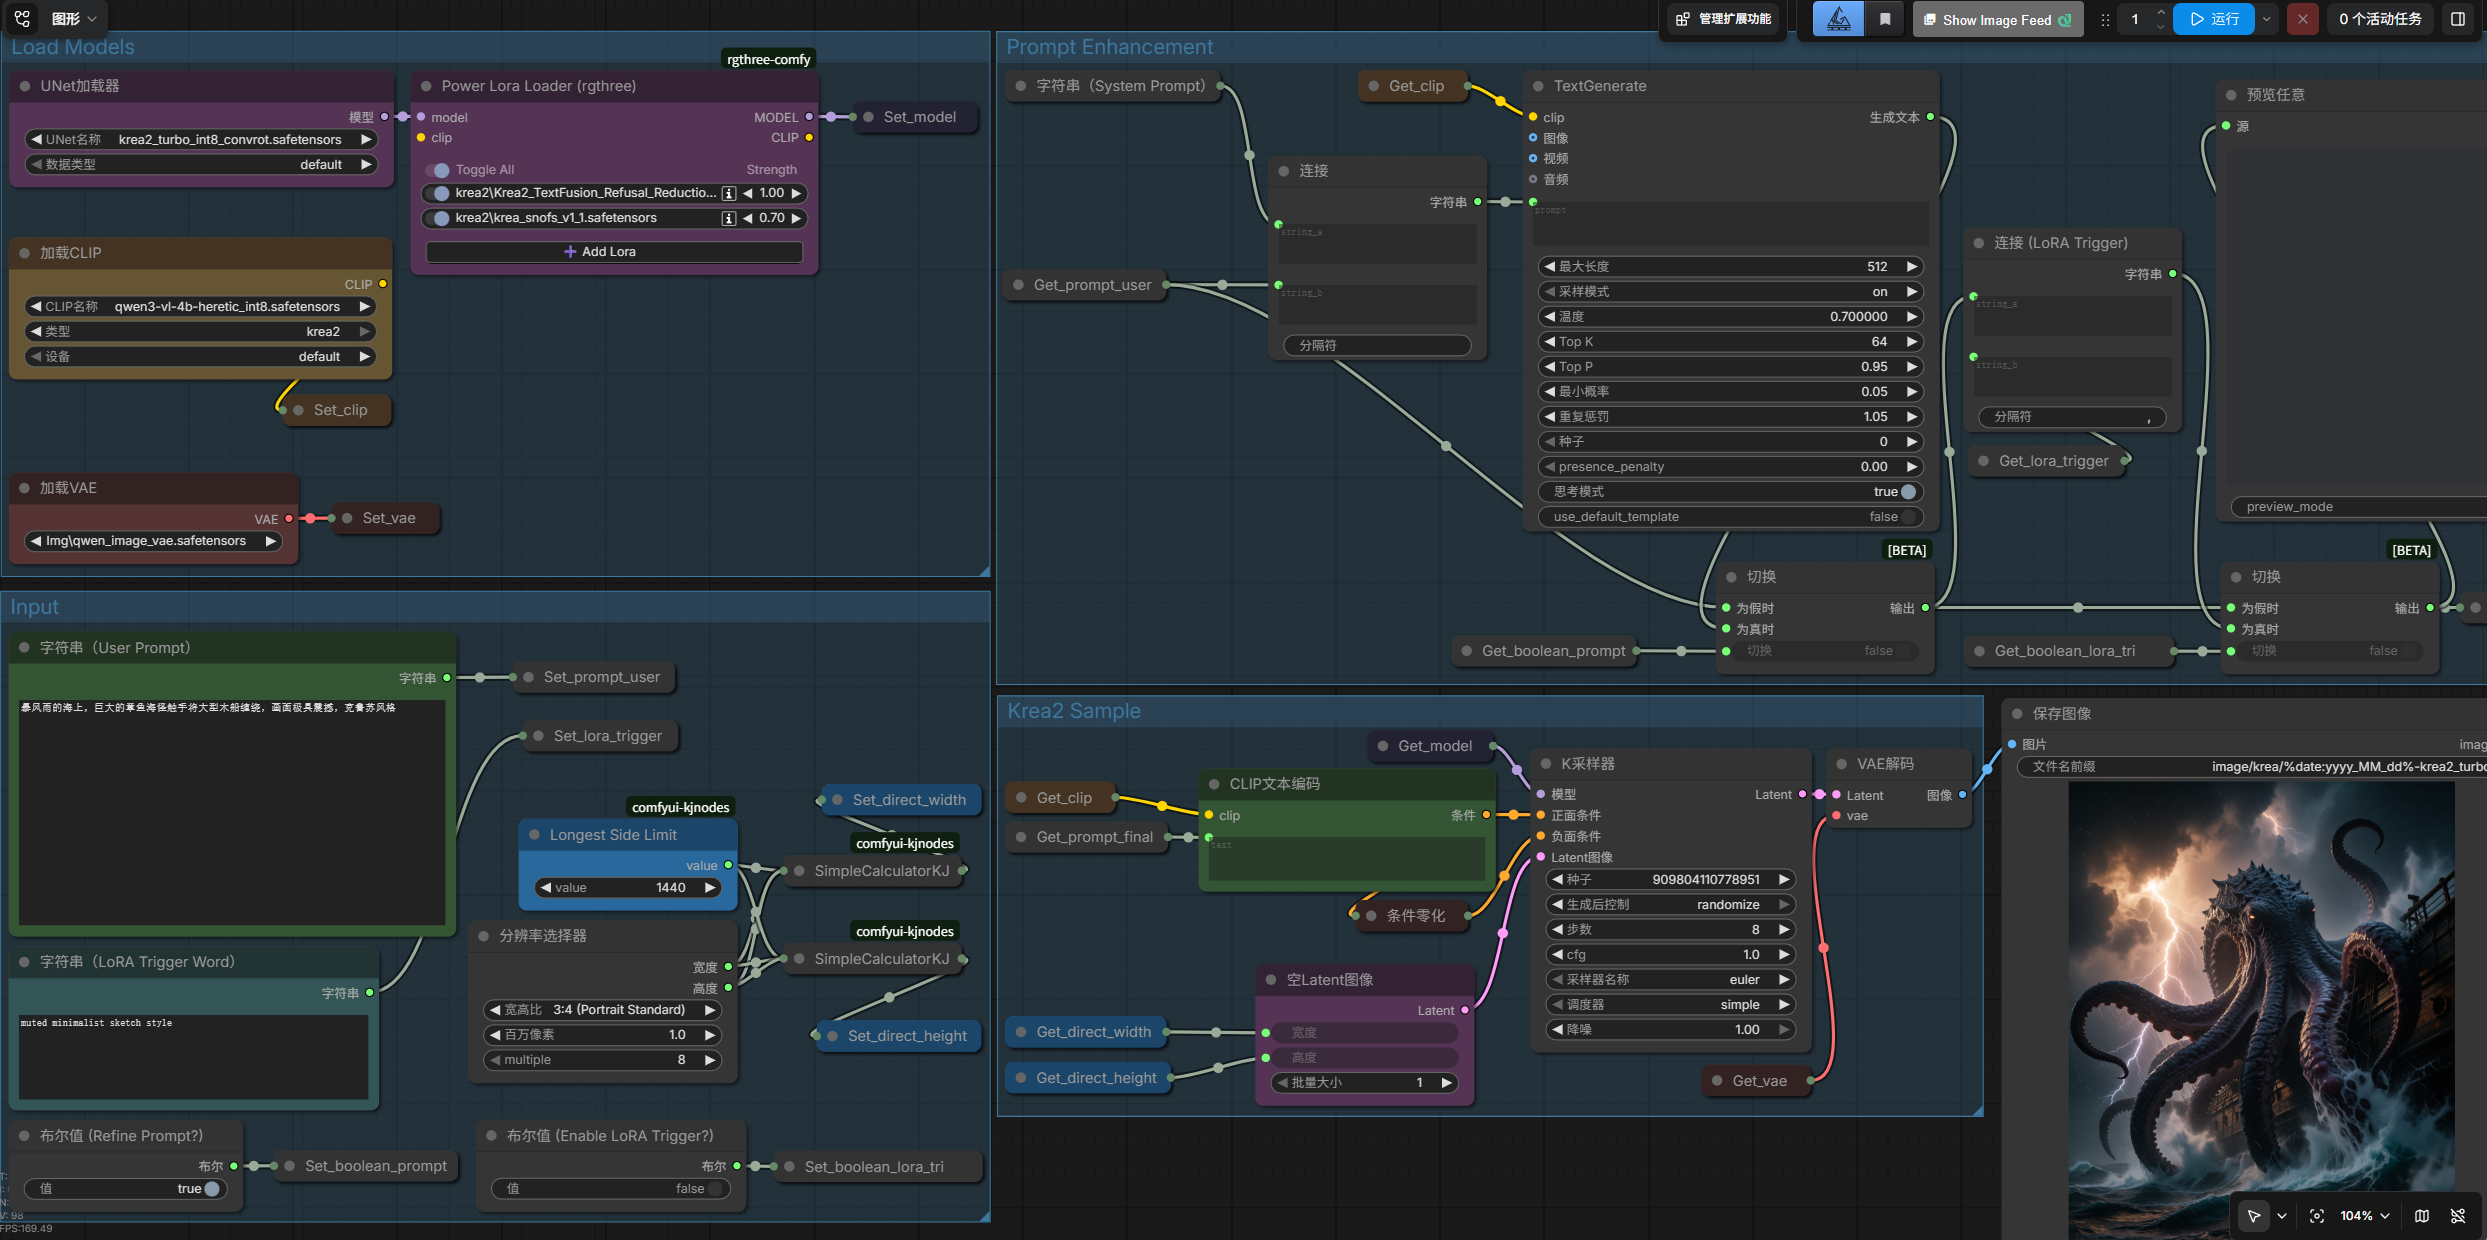This screenshot has width=2487, height=1240.
Task: Open the UNet名称 model selector
Action: click(201, 140)
